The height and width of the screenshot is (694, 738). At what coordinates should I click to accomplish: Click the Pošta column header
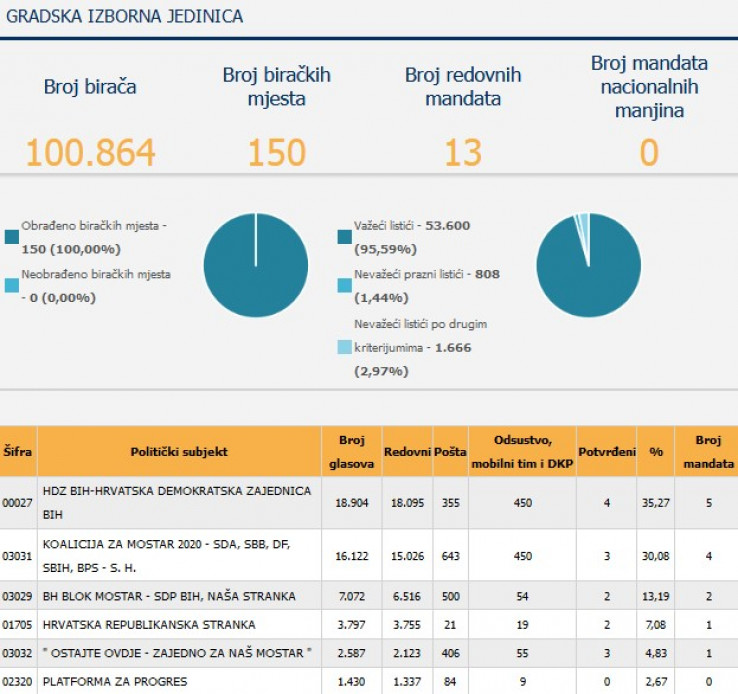point(450,451)
